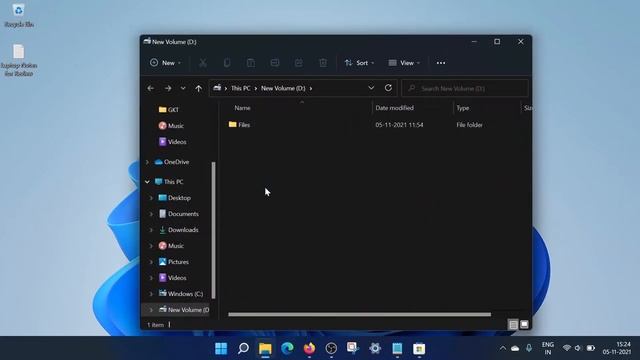Open the See more three-dots menu

441,63
